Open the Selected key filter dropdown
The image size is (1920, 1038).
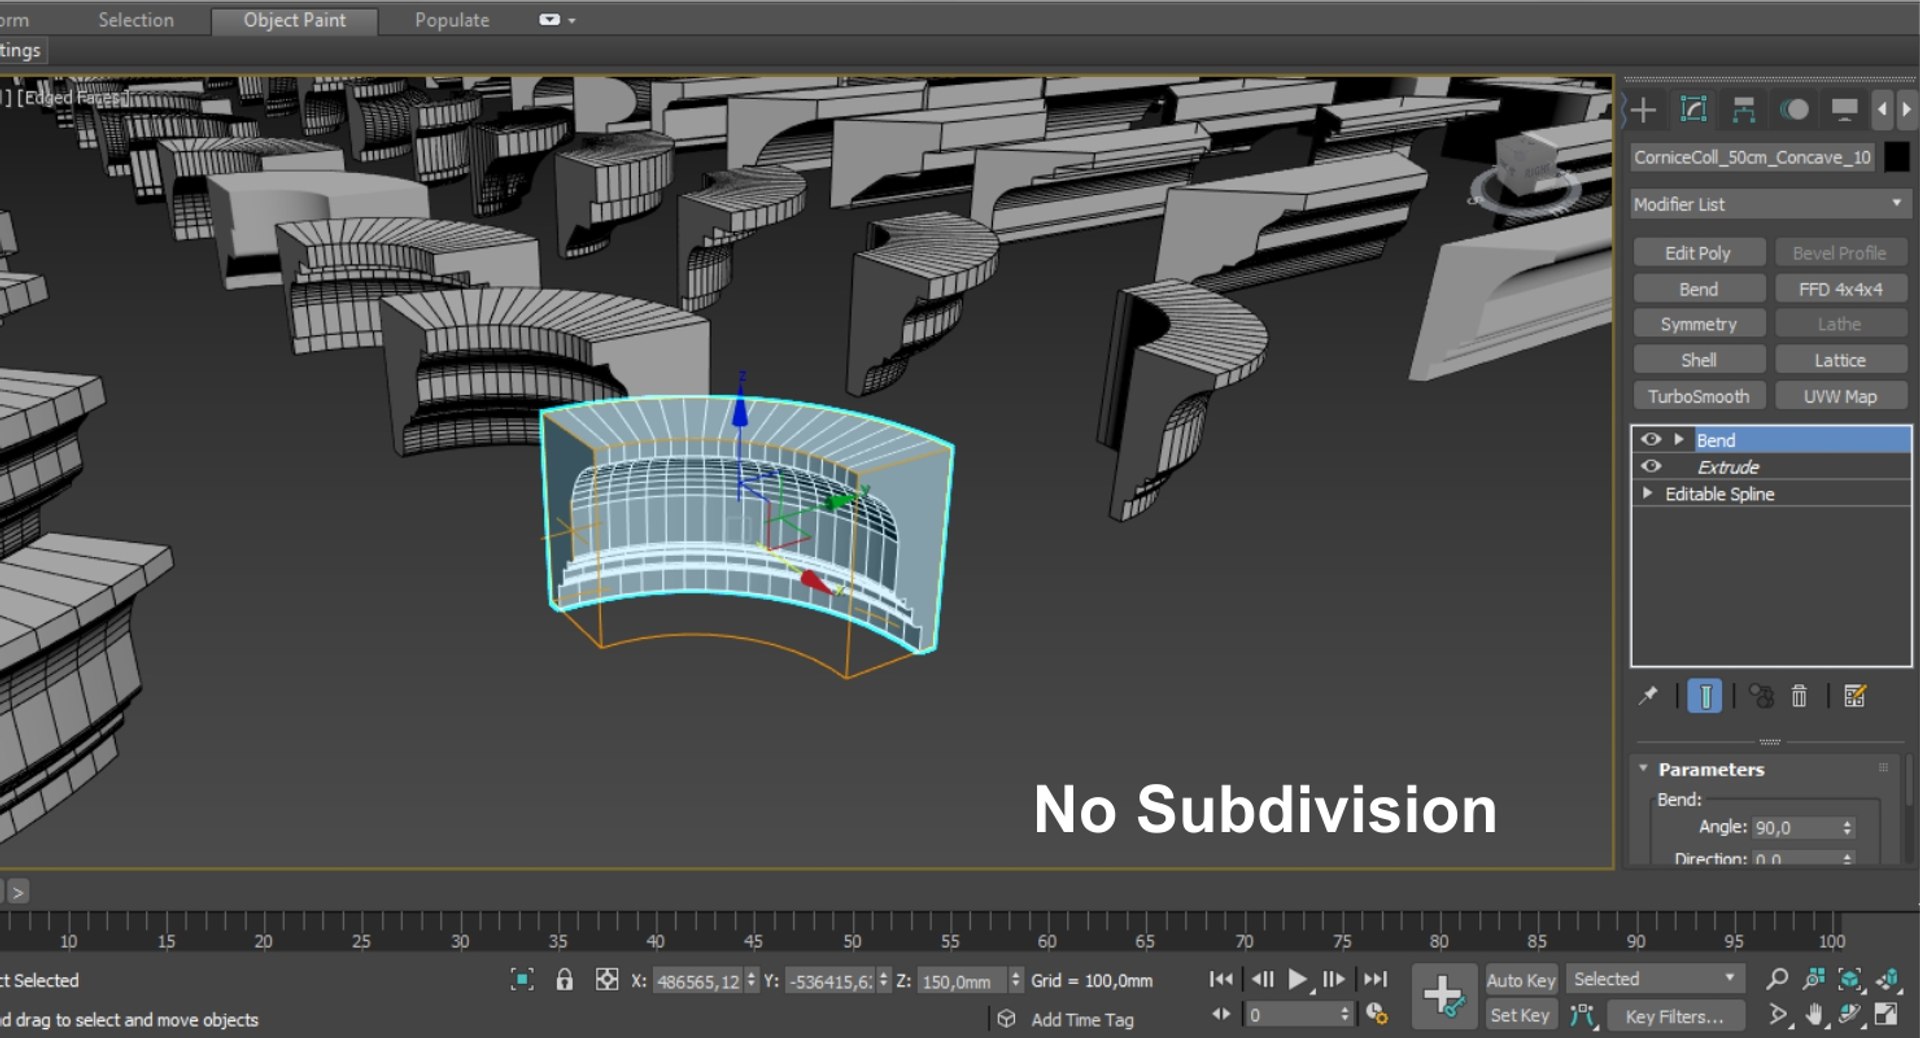coord(1654,979)
